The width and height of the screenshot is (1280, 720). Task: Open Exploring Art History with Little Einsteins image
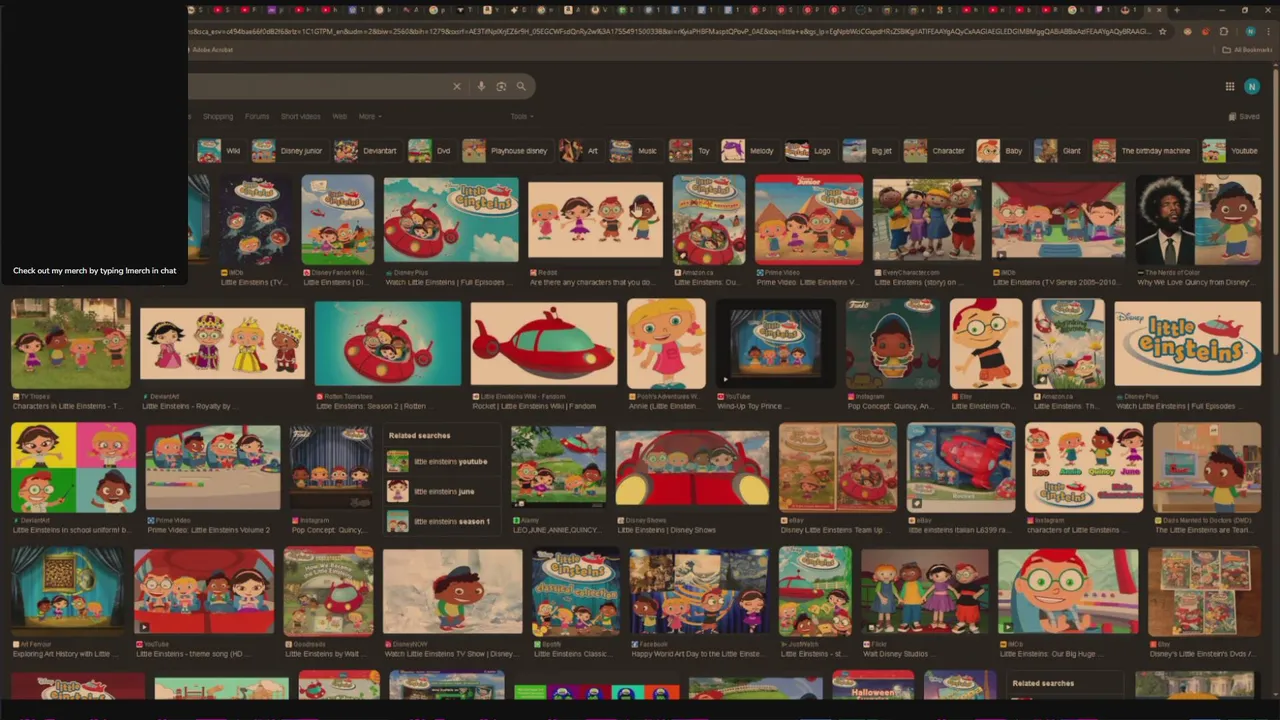click(x=67, y=592)
